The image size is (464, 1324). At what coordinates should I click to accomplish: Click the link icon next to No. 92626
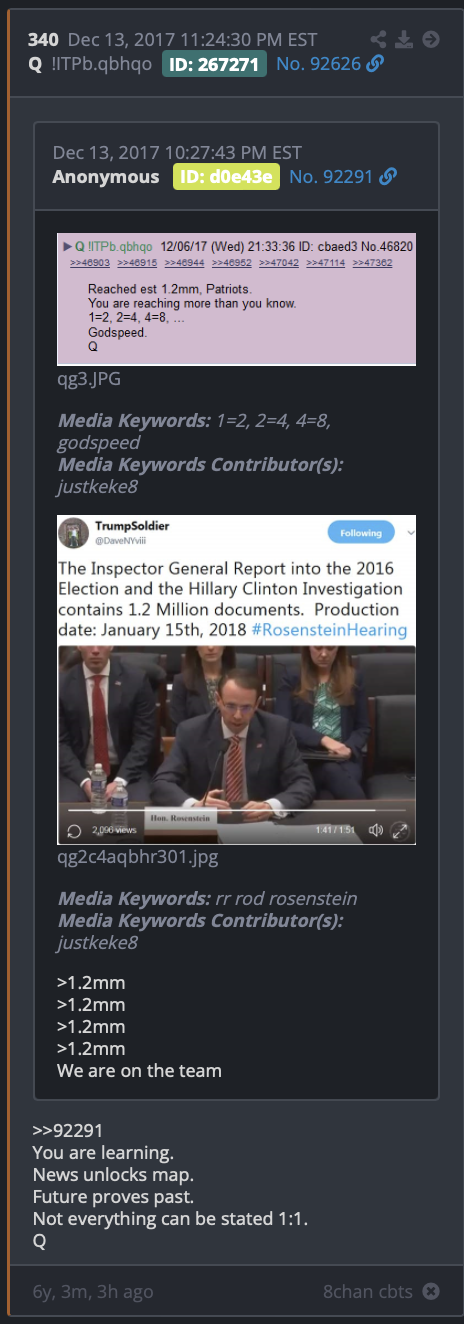click(x=375, y=64)
